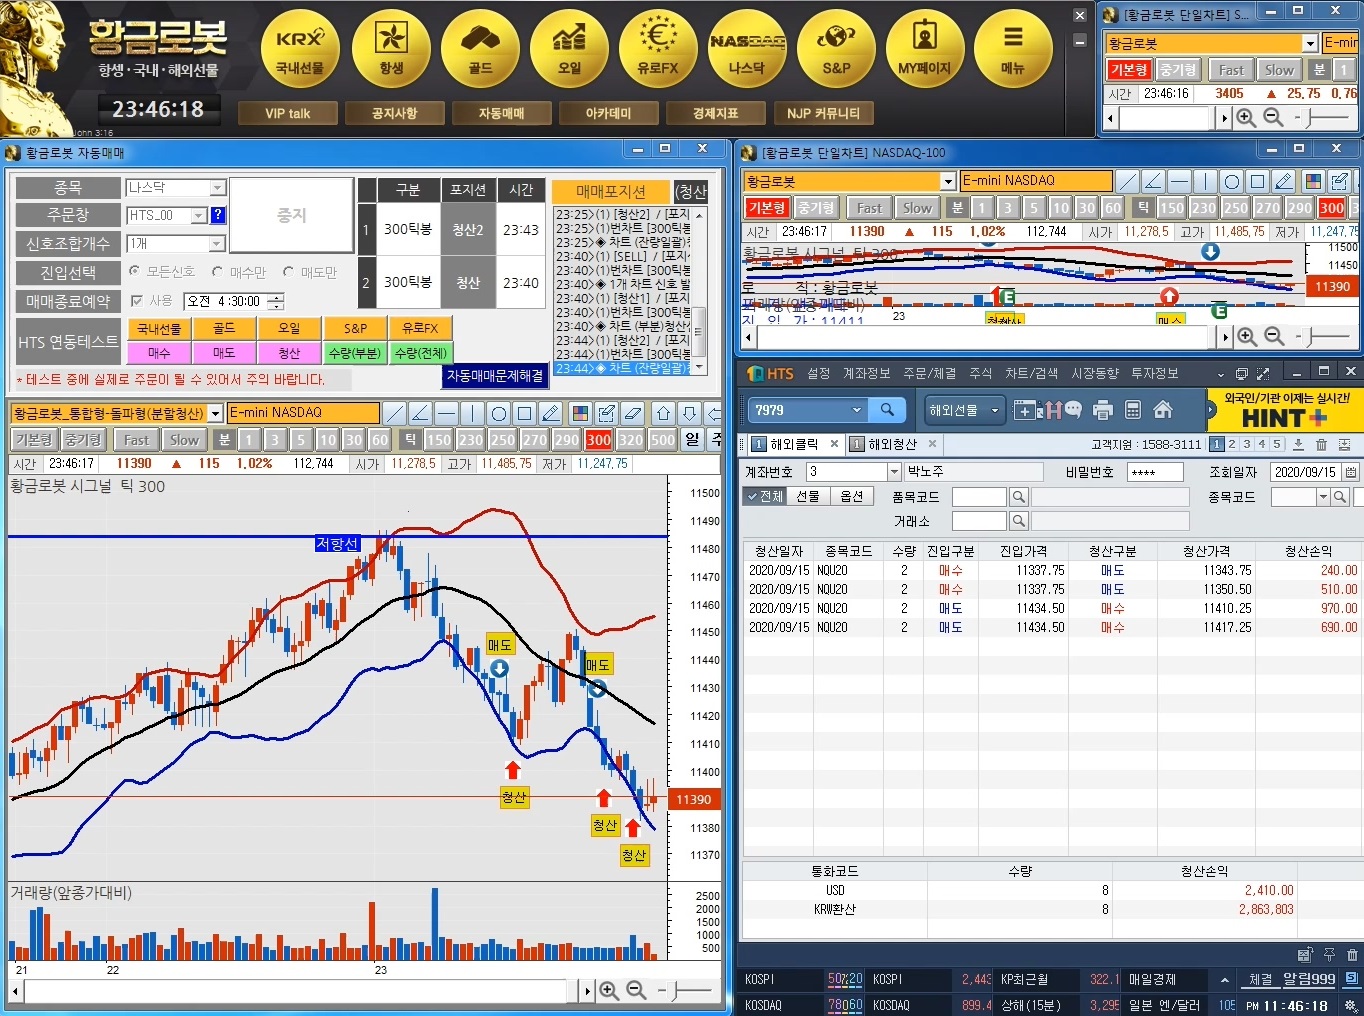Toggle the 선물 filter in HTS
1364x1016 pixels.
pos(807,496)
